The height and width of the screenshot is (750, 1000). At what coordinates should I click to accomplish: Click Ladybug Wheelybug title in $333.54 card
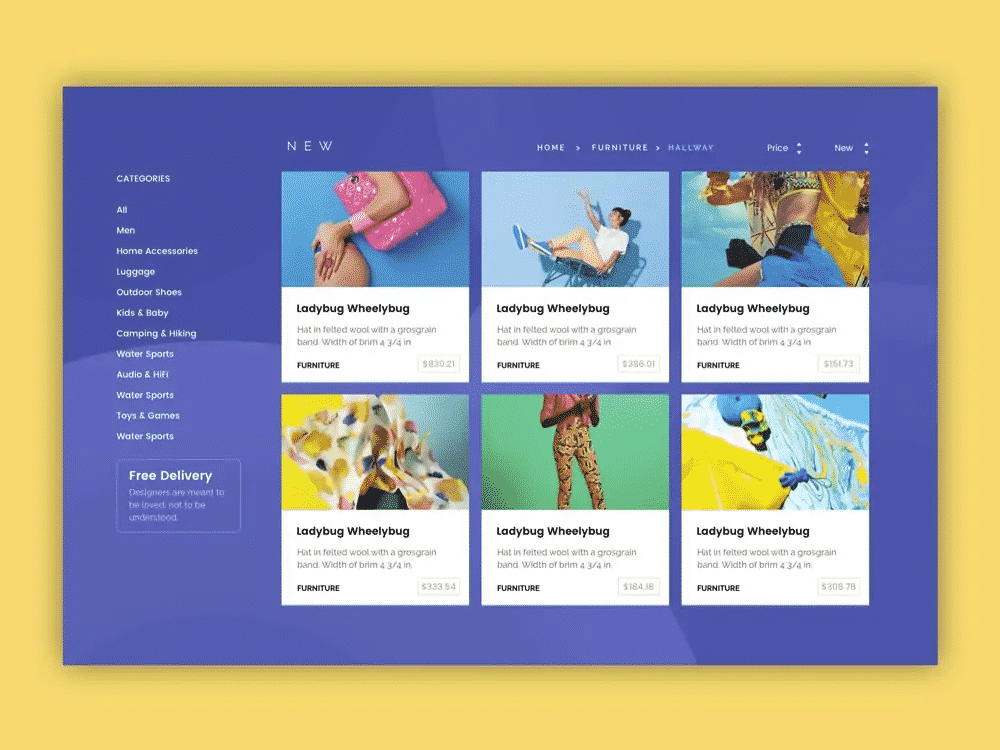(x=353, y=531)
